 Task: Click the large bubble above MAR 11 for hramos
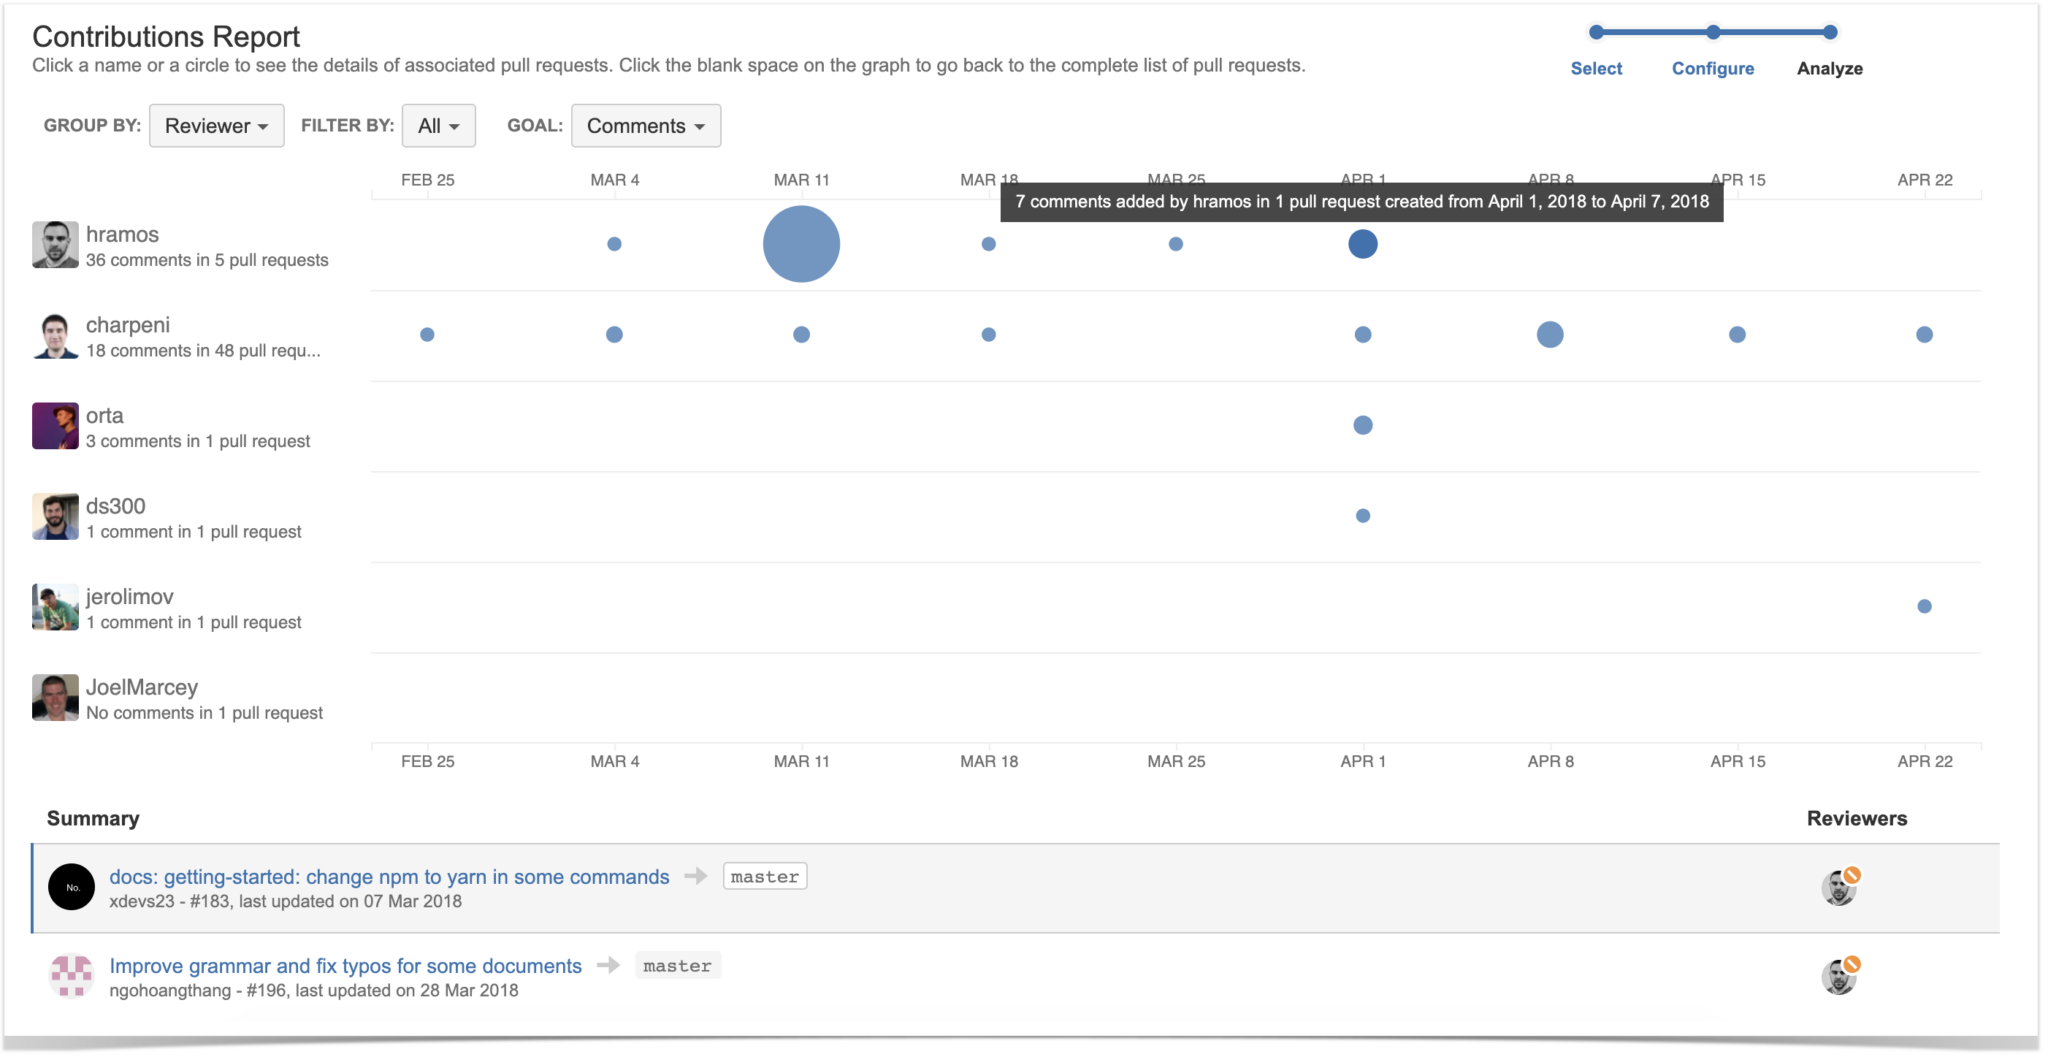[800, 243]
